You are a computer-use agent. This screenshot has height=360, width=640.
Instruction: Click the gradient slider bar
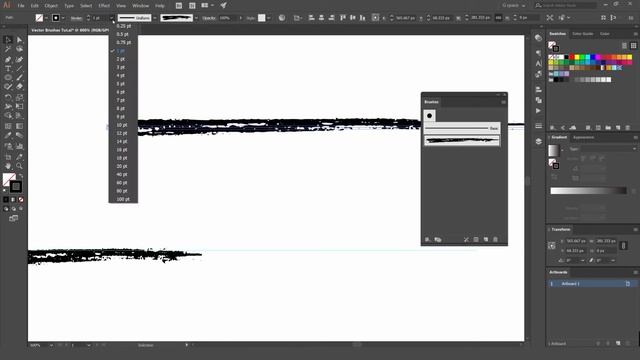[588, 191]
